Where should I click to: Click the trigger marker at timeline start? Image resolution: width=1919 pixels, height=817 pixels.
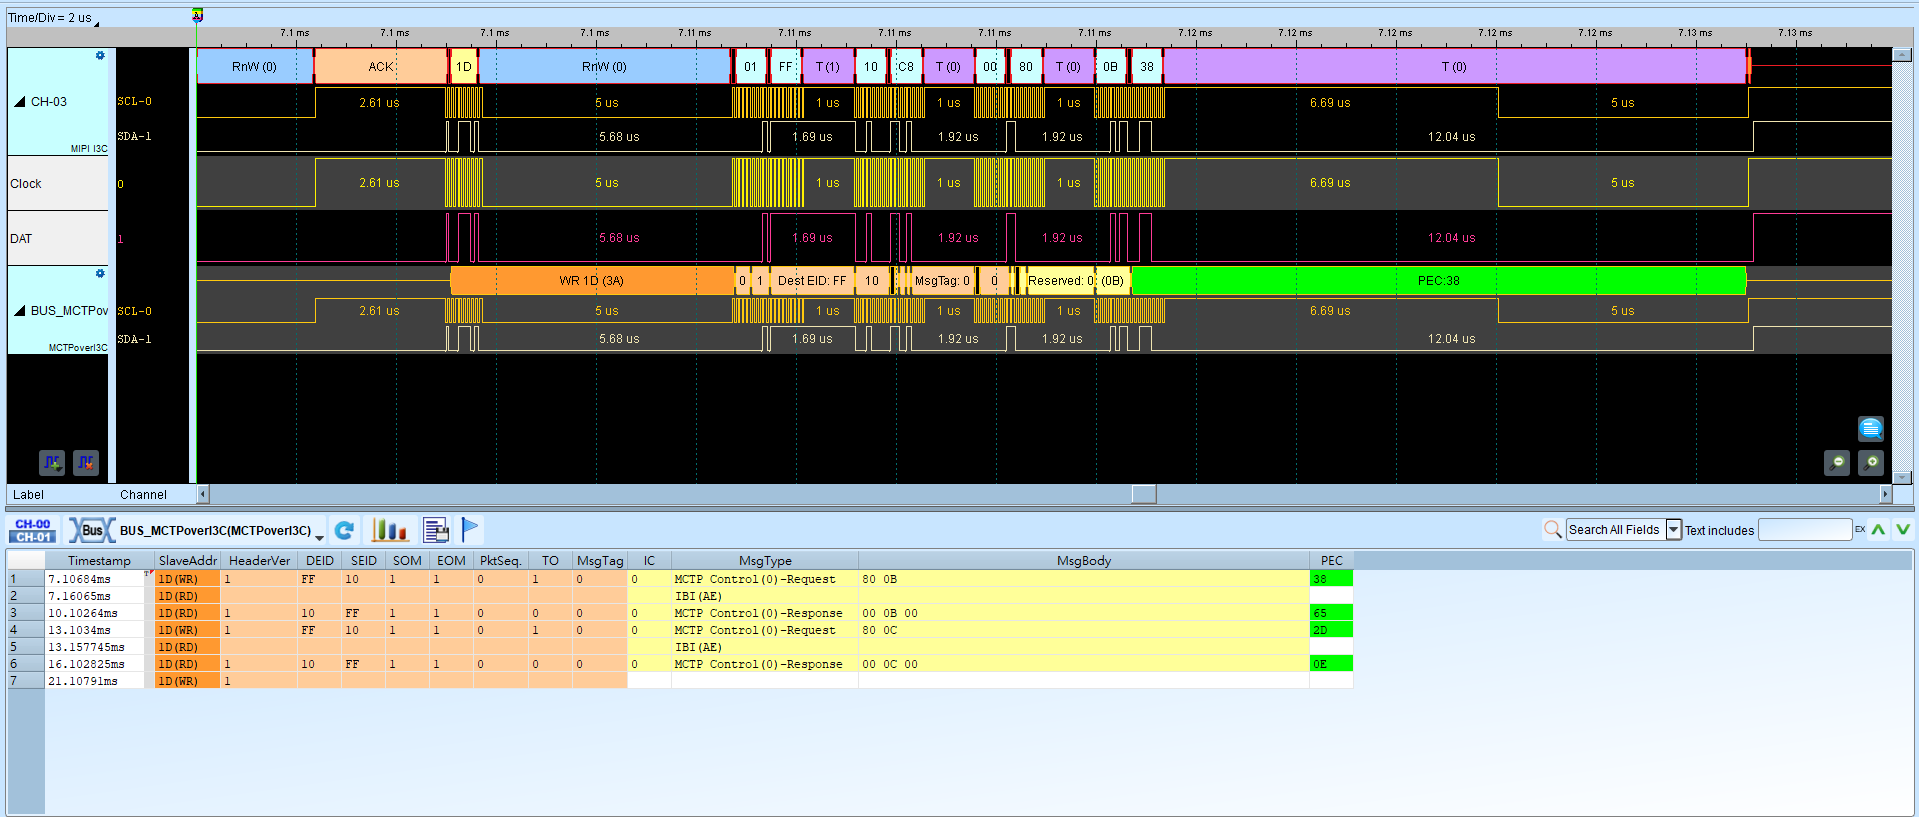[198, 15]
